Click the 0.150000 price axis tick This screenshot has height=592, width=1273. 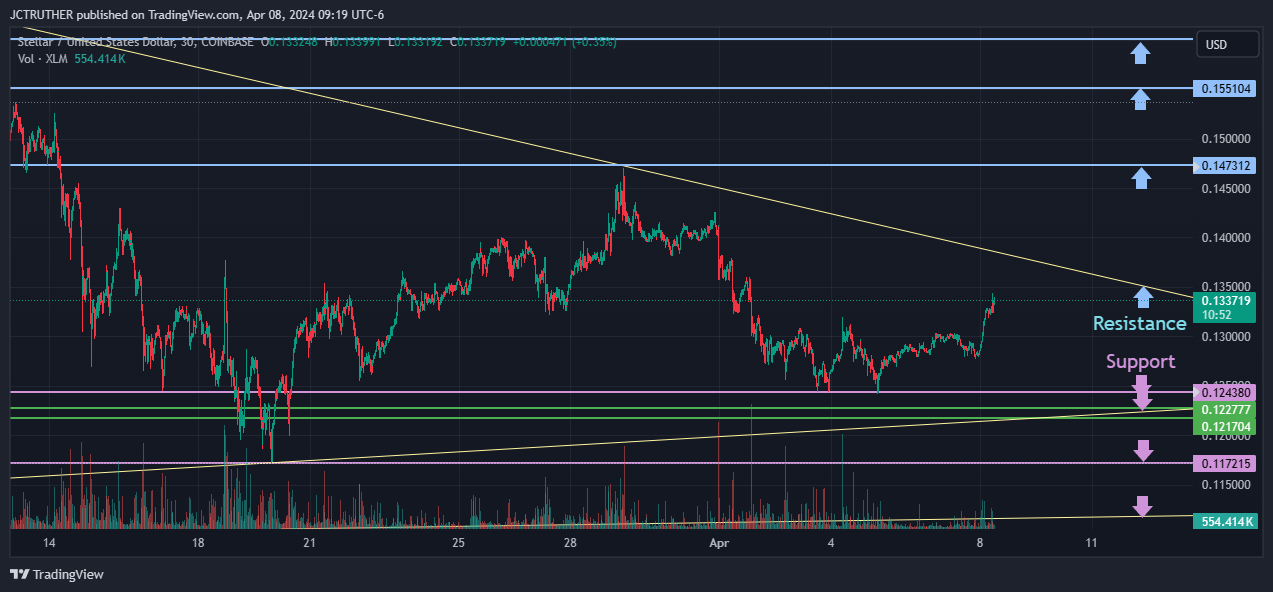[x=1226, y=138]
